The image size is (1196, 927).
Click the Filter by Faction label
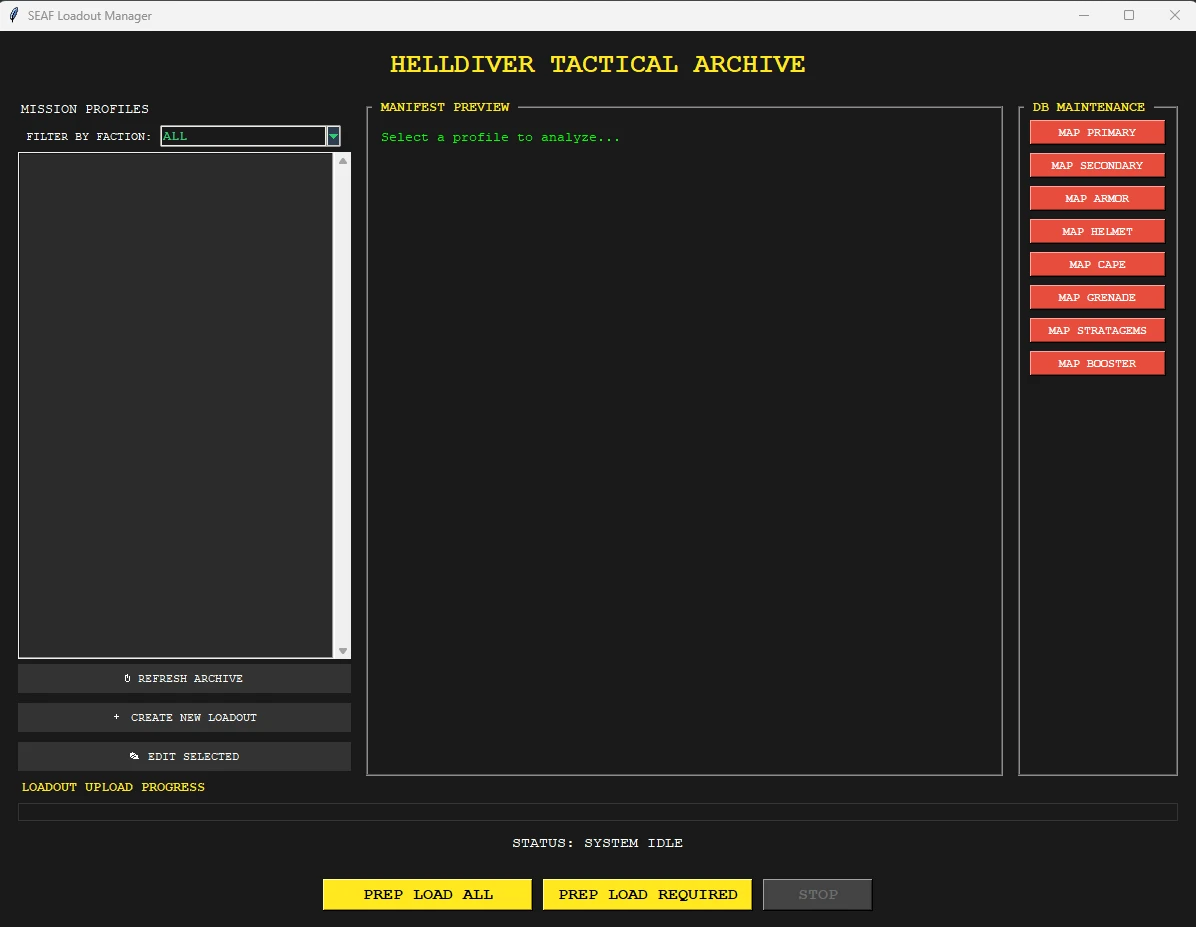pos(88,137)
